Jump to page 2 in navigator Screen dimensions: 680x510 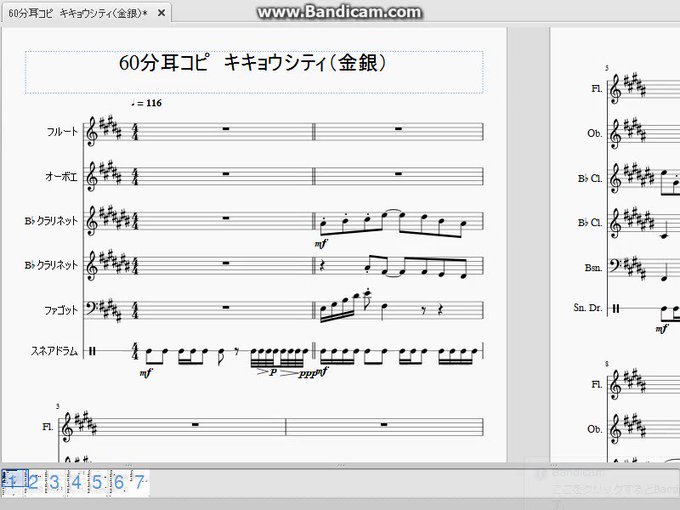click(34, 482)
